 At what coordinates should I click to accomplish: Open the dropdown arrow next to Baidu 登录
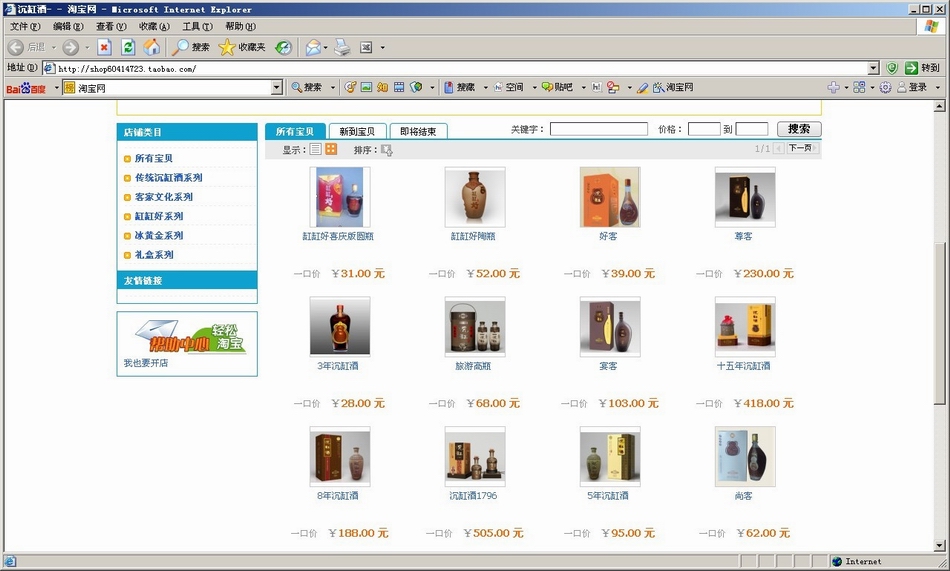(x=937, y=87)
